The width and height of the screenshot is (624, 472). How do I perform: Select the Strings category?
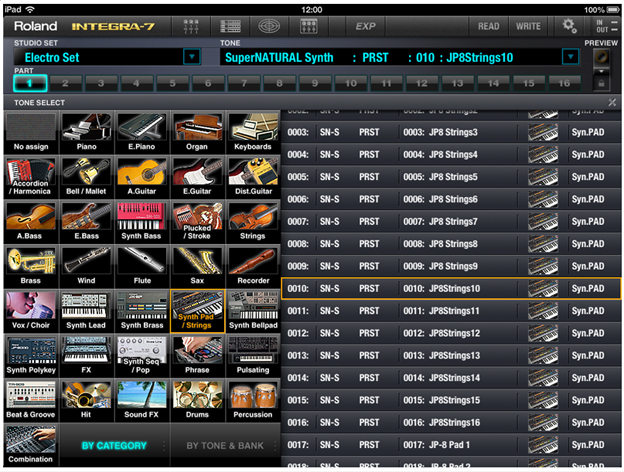click(253, 222)
